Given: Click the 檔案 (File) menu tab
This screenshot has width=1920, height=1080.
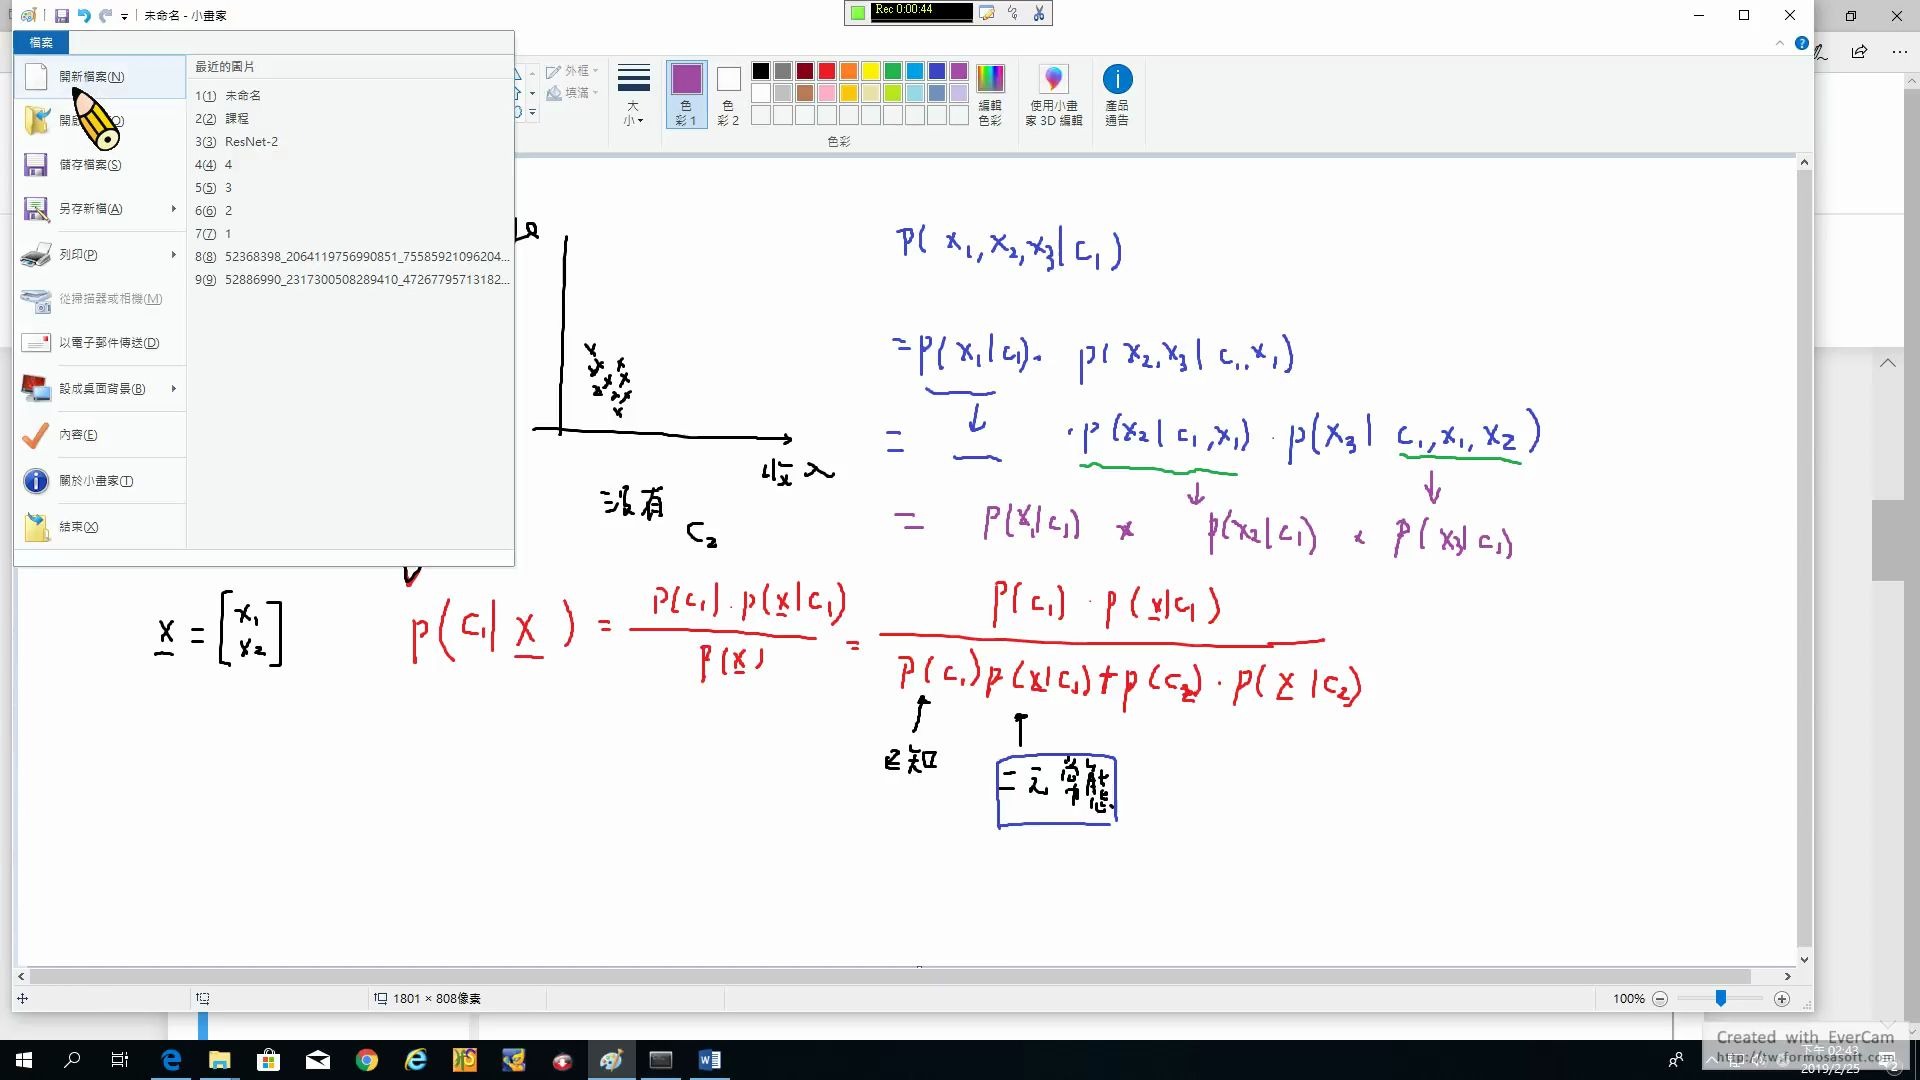Looking at the screenshot, I should [x=40, y=43].
